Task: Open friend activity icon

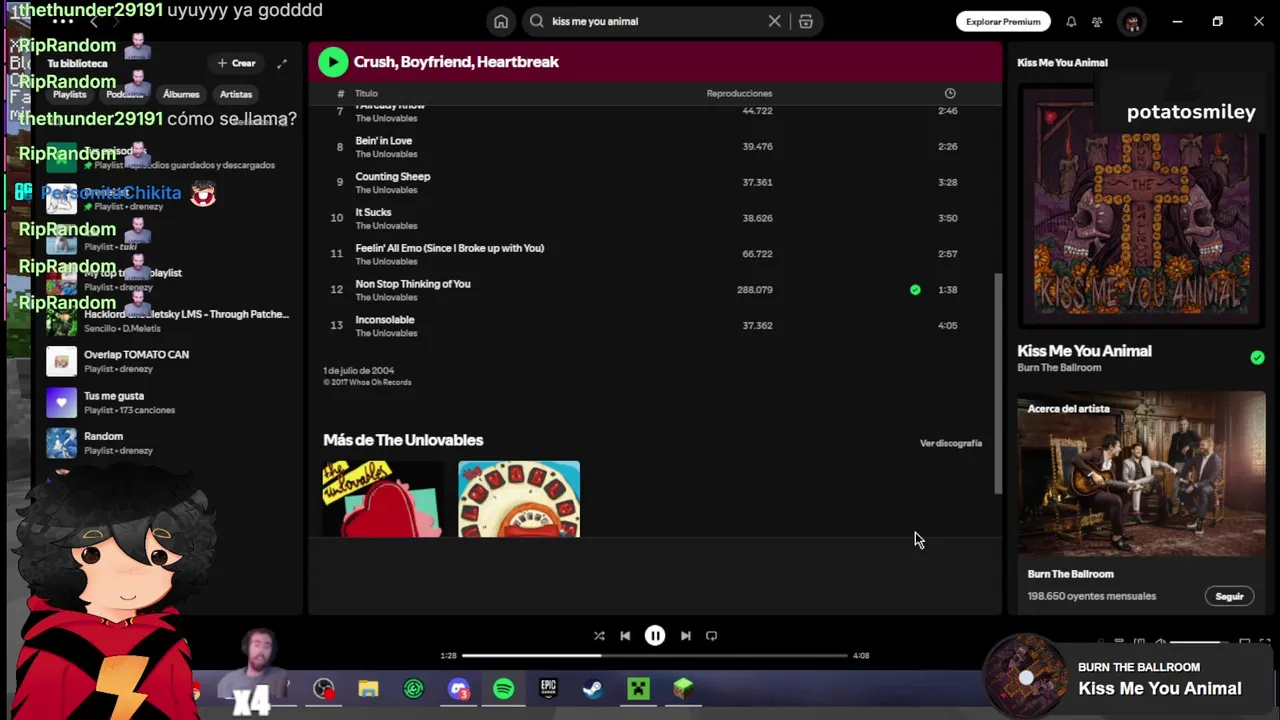Action: pyautogui.click(x=1098, y=21)
